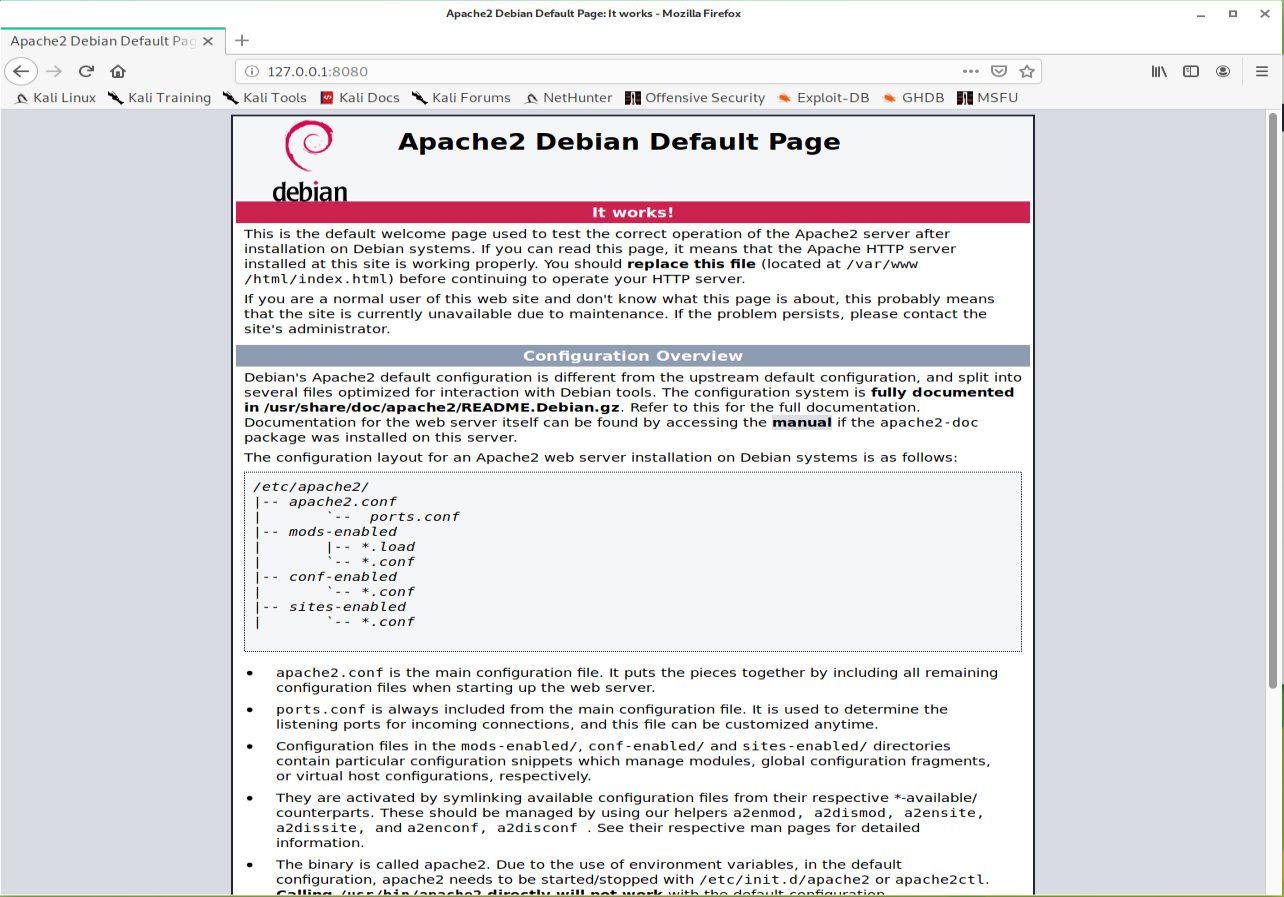
Task: Click the 'Apache2 Debian Default Page' heading
Action: click(619, 141)
